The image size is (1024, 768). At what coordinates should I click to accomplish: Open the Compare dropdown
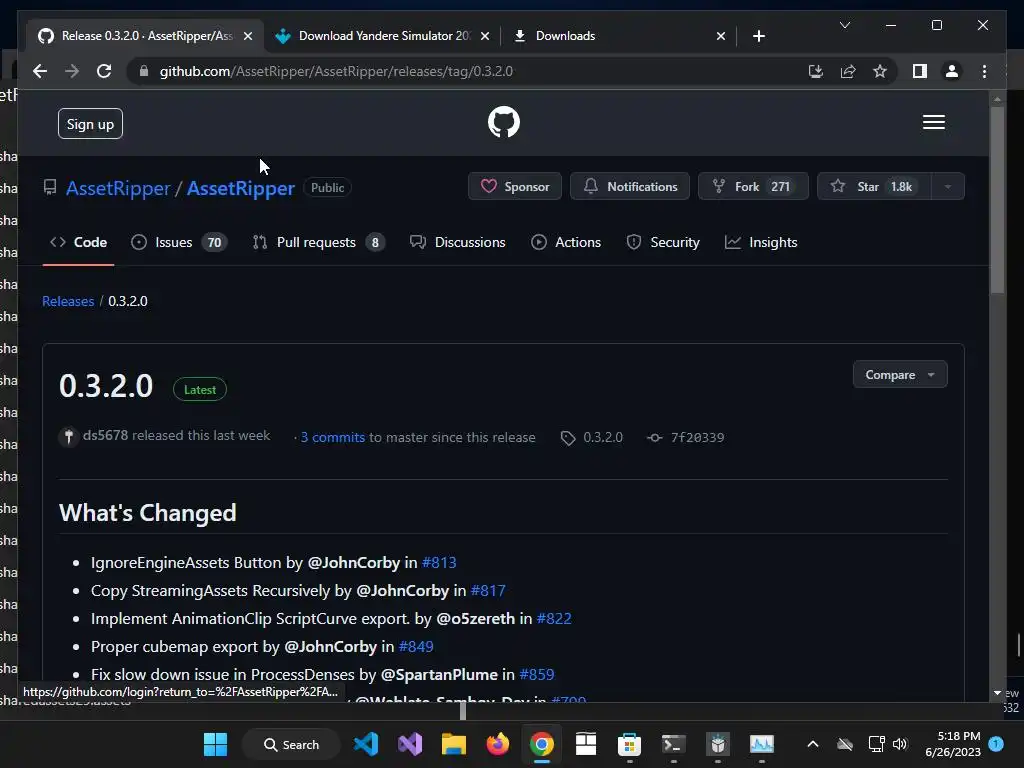pos(899,374)
